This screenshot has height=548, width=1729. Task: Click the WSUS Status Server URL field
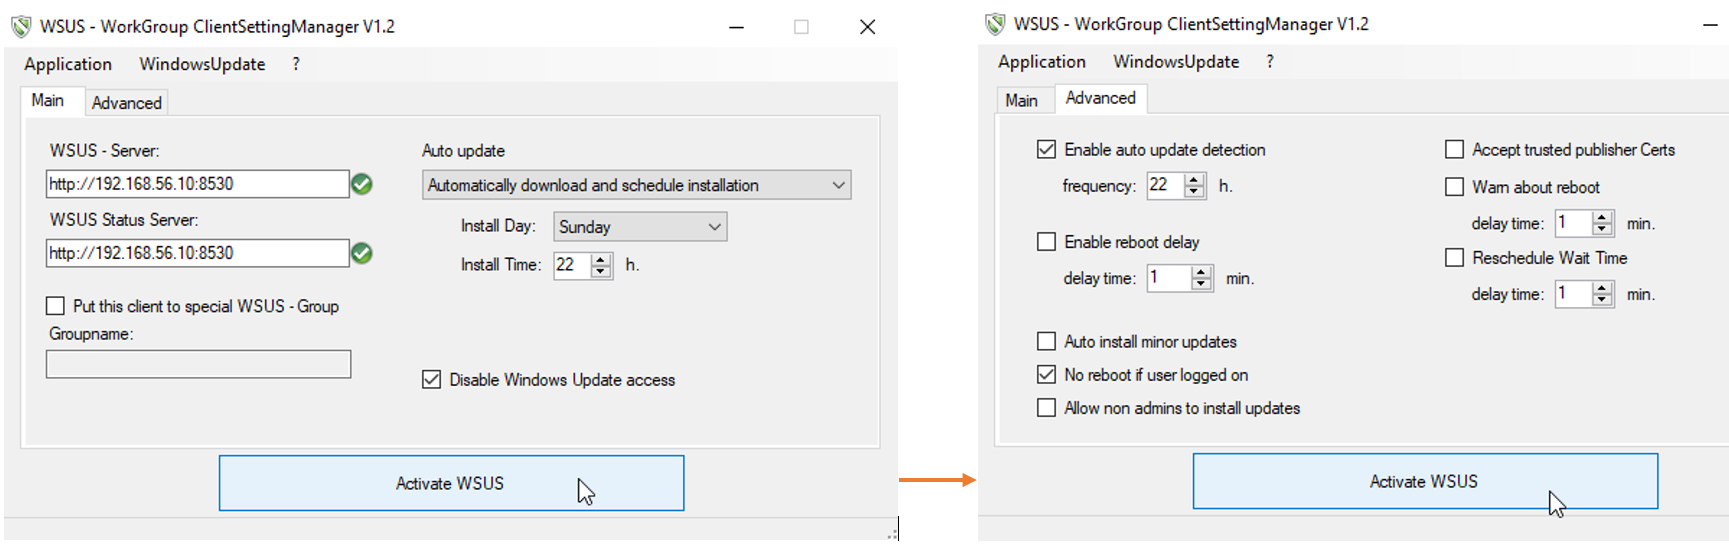pyautogui.click(x=198, y=253)
